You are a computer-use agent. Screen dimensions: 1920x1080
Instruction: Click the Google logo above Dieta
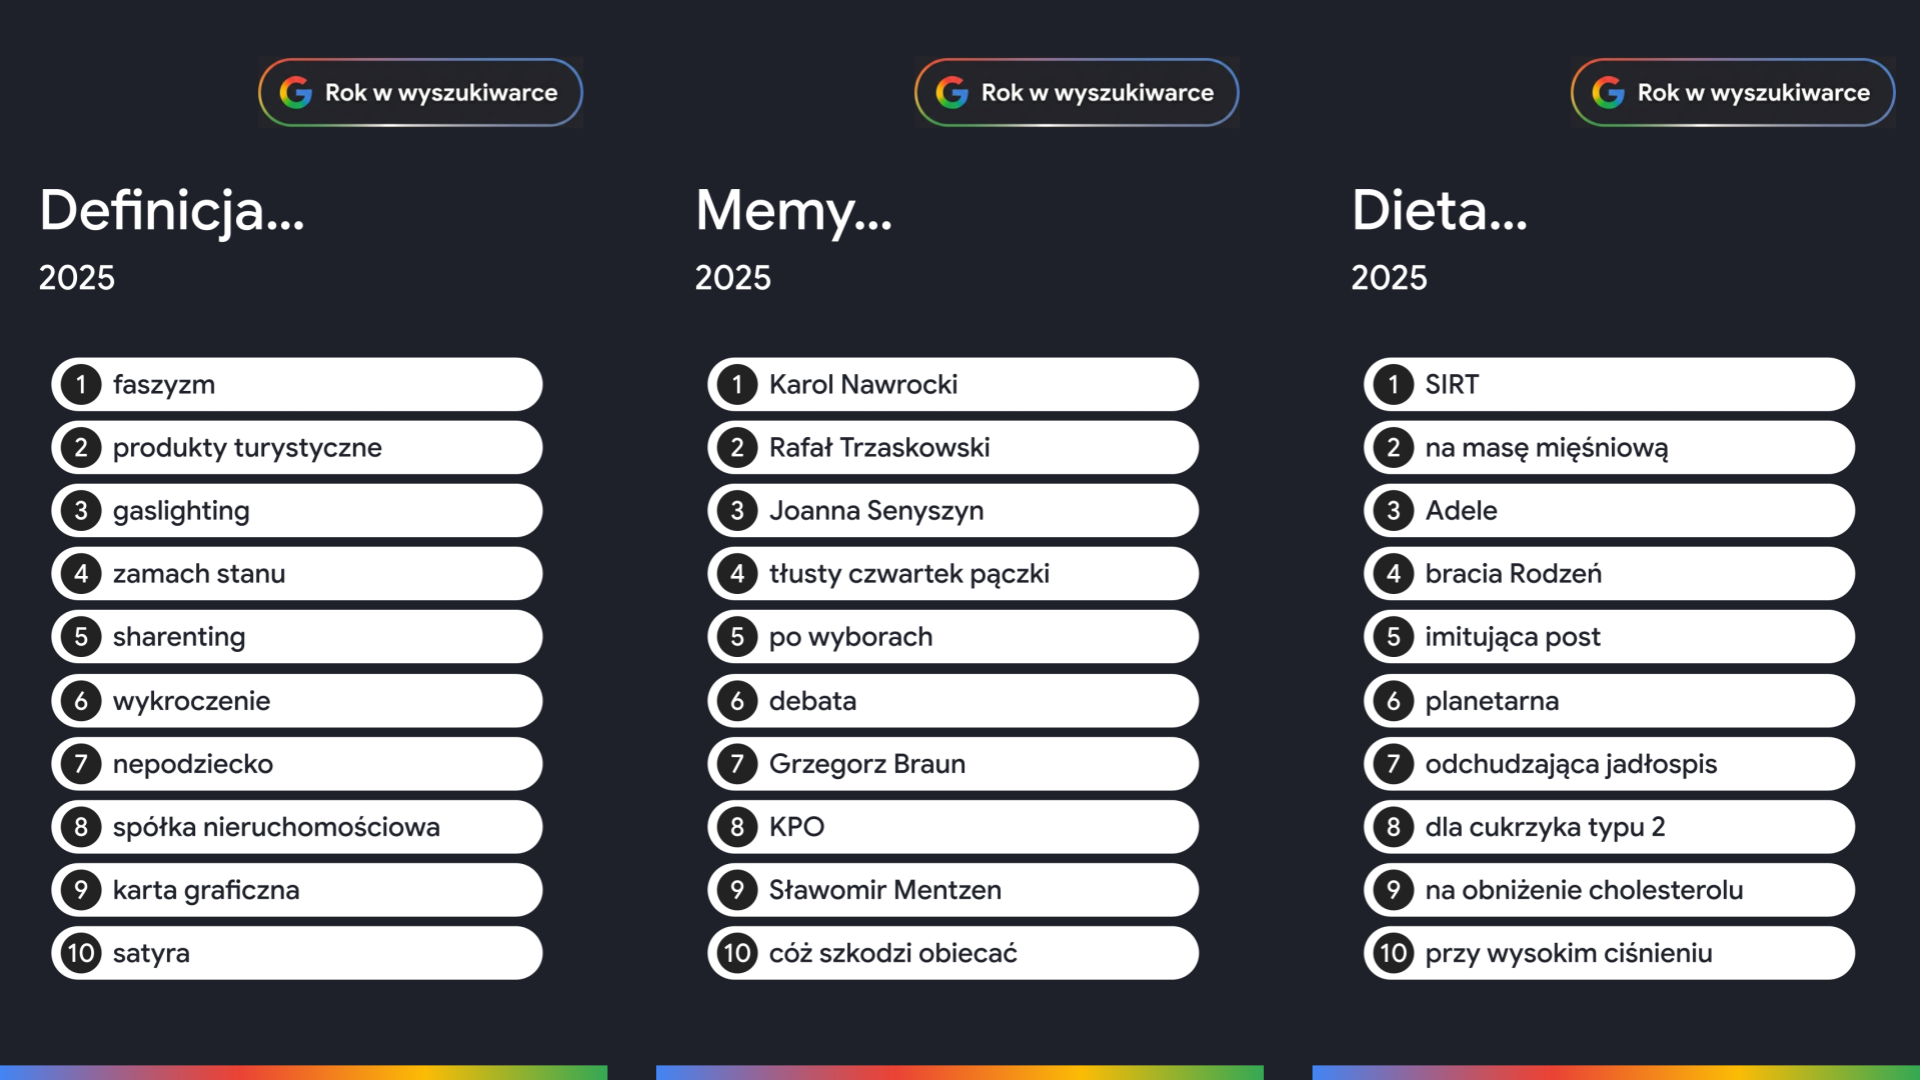1608,92
